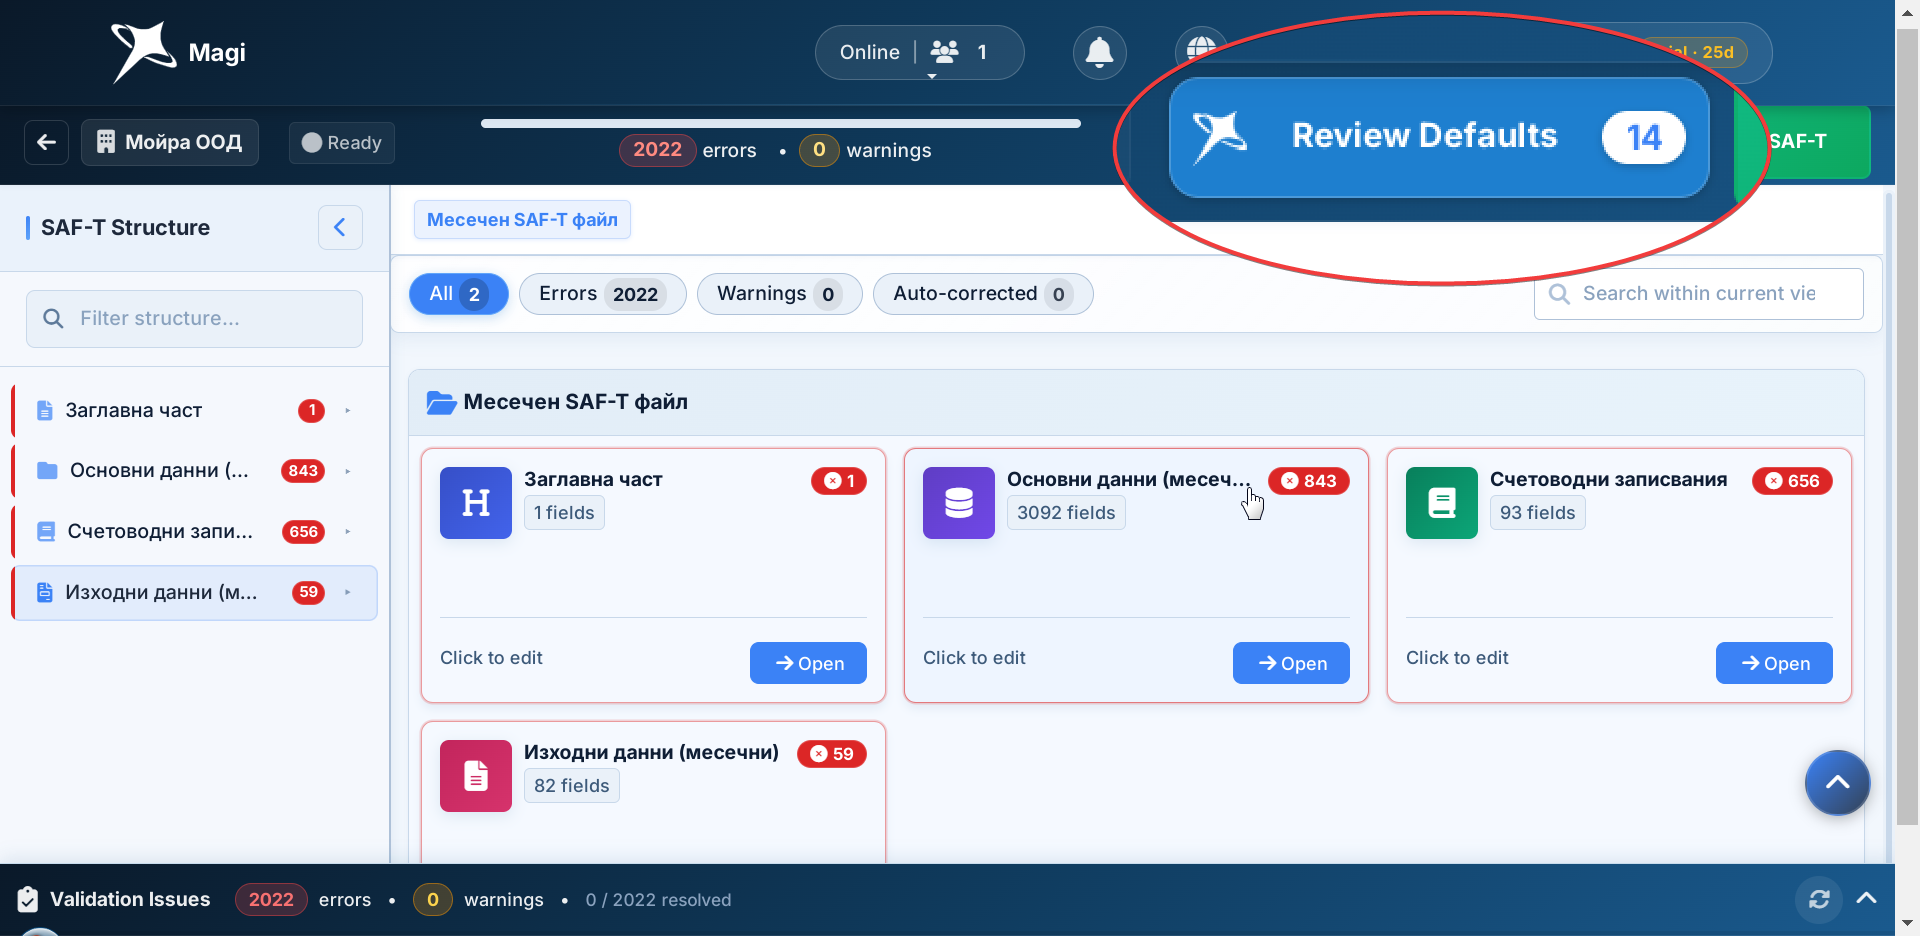Click the purple database icon on the Основни данни card
This screenshot has width=1920, height=936.
click(x=959, y=503)
